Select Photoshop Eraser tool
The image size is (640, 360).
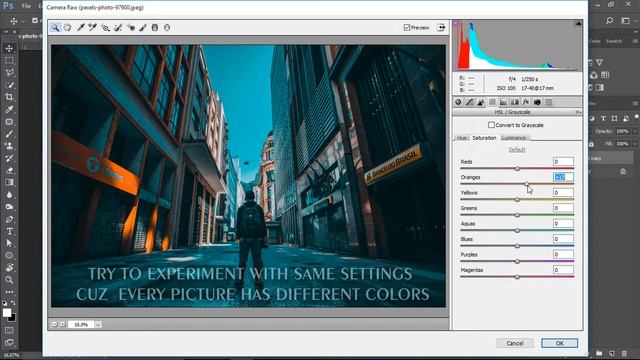pyautogui.click(x=9, y=170)
